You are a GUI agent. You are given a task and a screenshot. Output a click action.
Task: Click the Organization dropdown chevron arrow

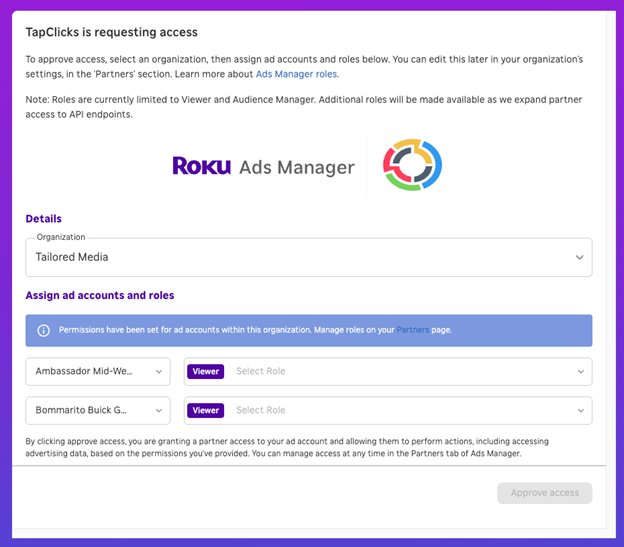[x=579, y=257]
